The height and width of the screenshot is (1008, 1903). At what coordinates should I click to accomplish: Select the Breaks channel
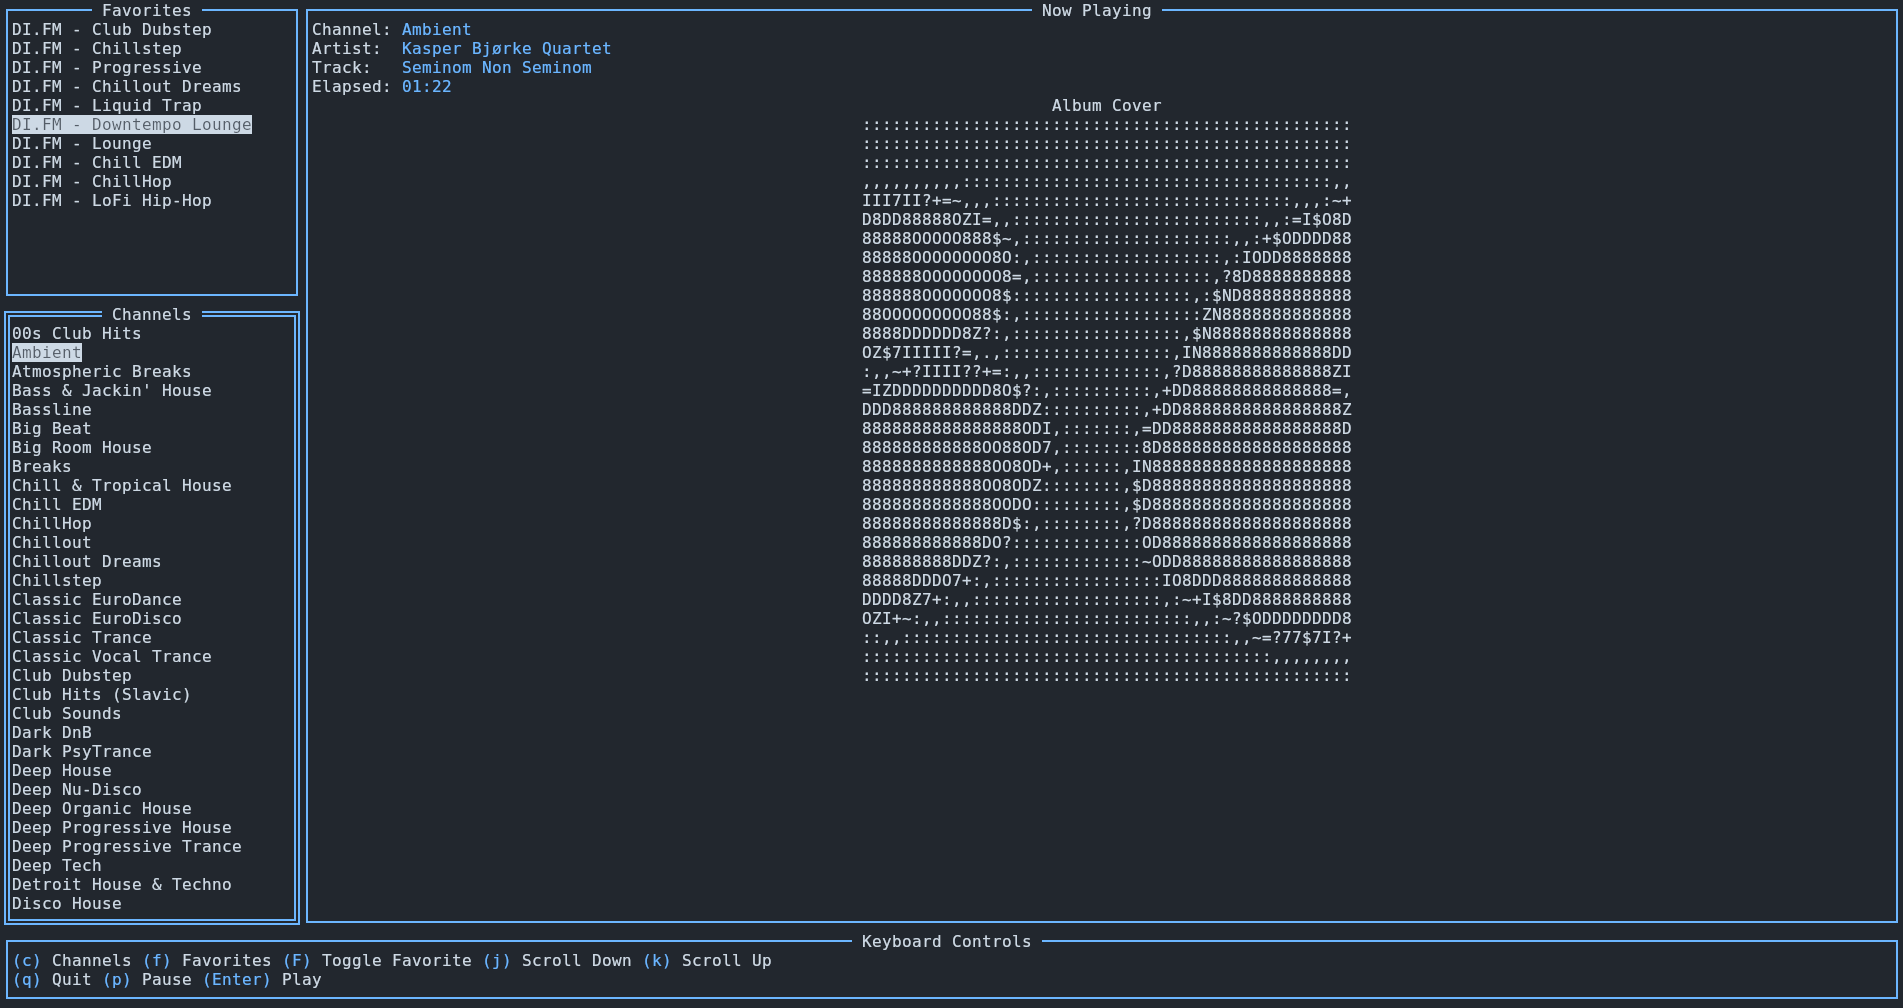42,466
